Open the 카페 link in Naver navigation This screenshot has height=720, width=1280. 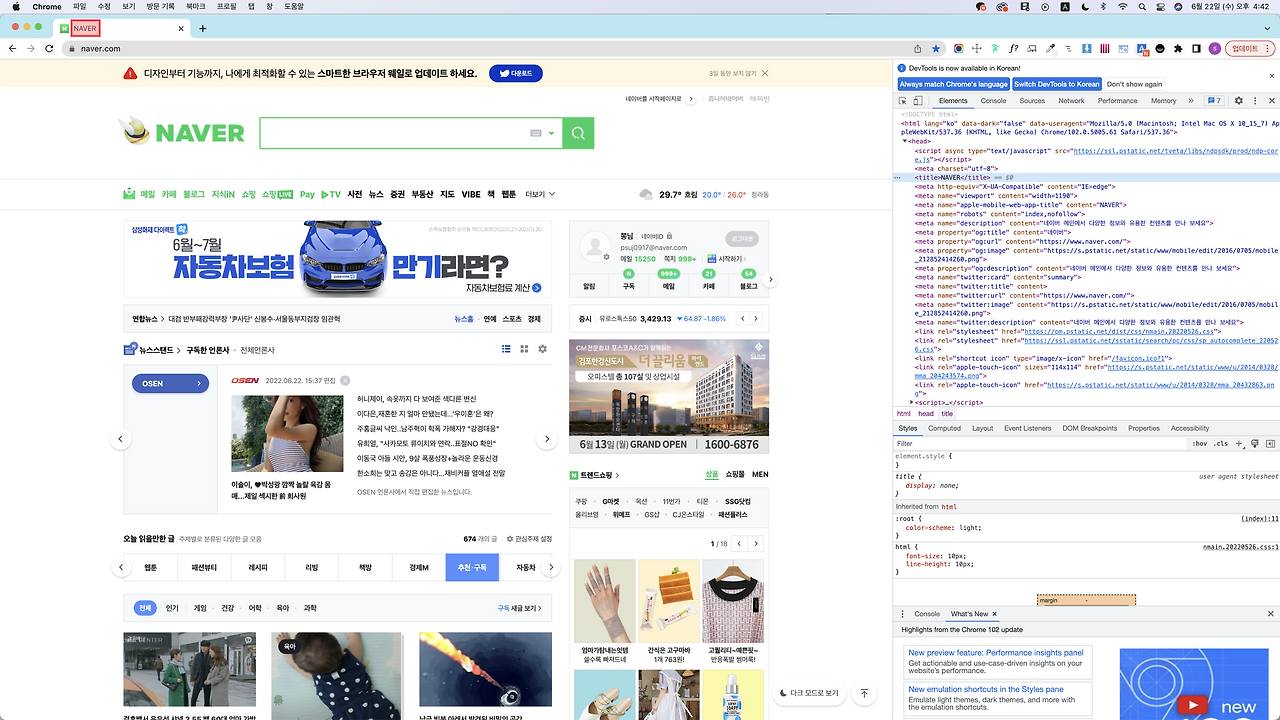[x=169, y=194]
